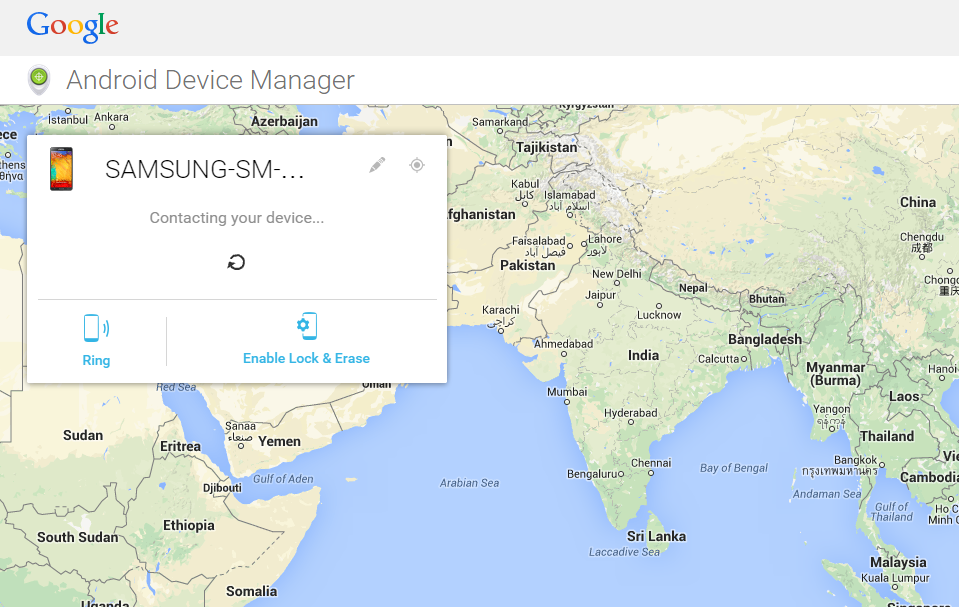Click the Pakistan label on map
Screen dimensions: 959x607
click(527, 265)
